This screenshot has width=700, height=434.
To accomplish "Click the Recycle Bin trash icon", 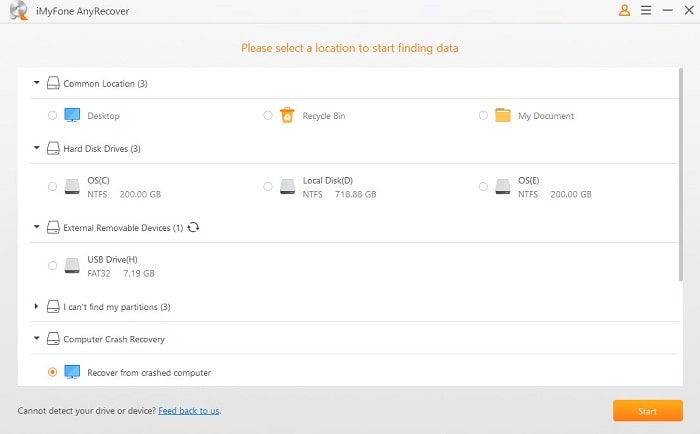I will click(x=287, y=115).
